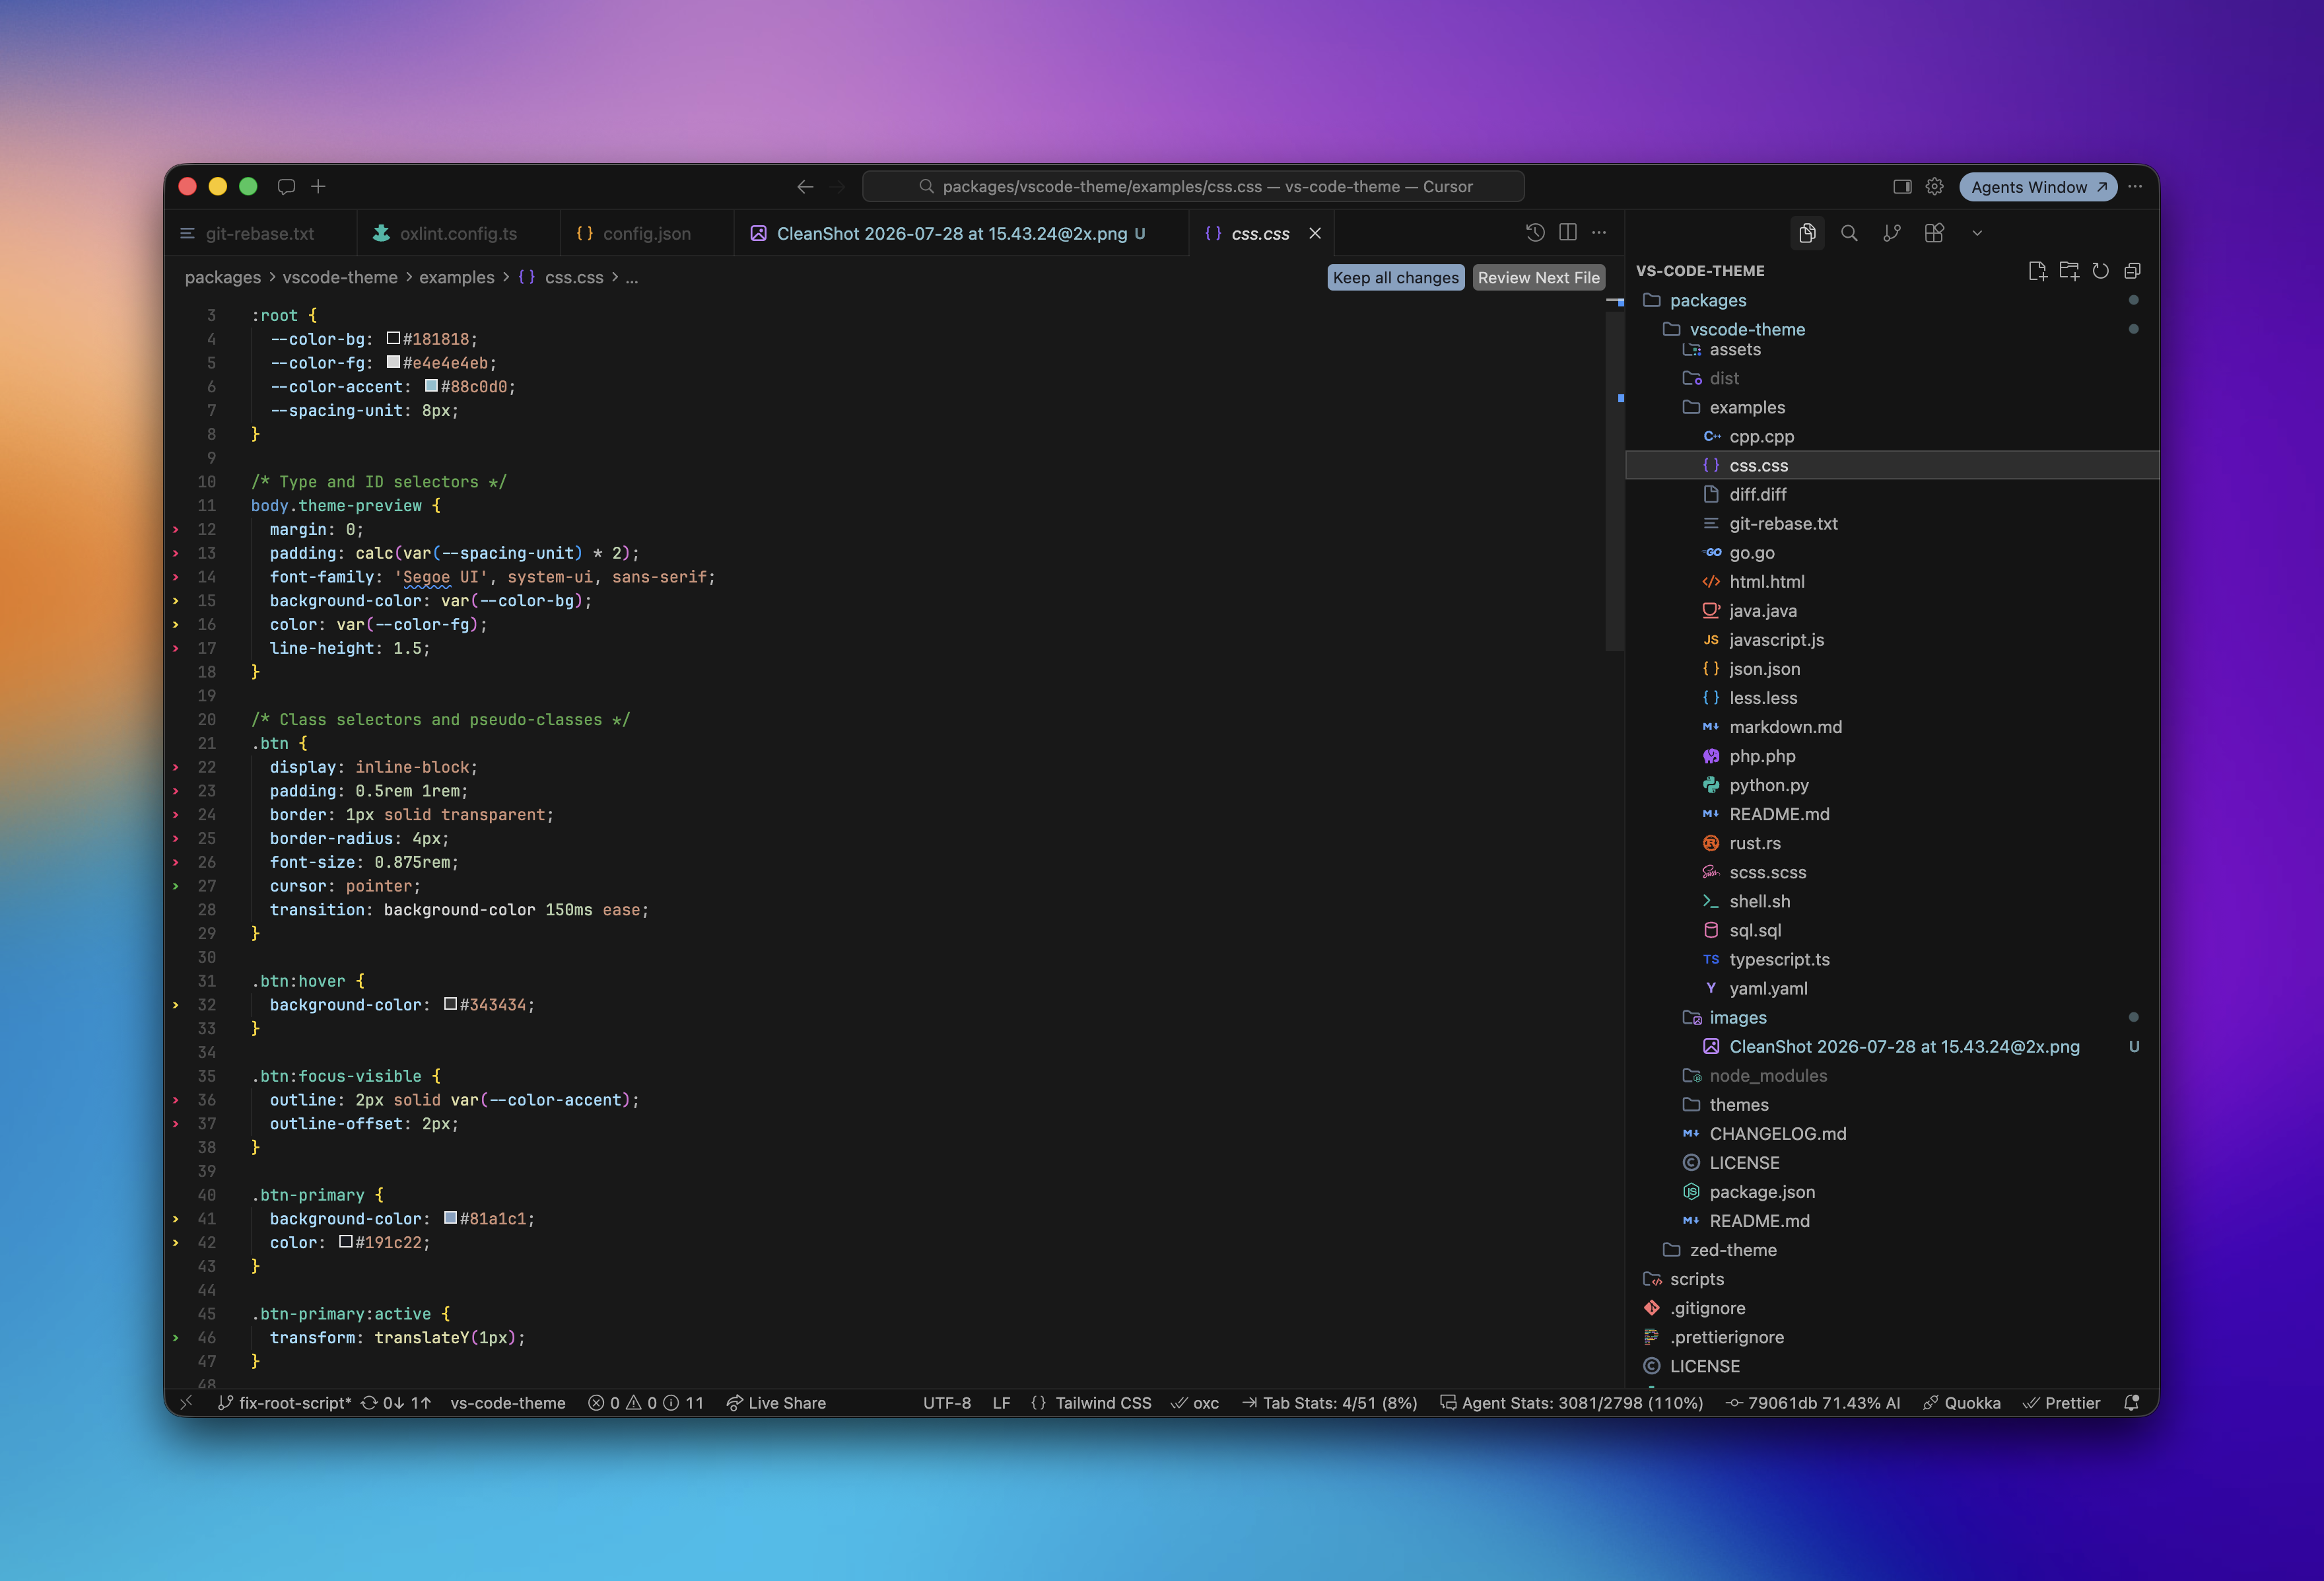The width and height of the screenshot is (2324, 1581).
Task: Click the plus new tab icon in title bar
Action: tap(318, 187)
